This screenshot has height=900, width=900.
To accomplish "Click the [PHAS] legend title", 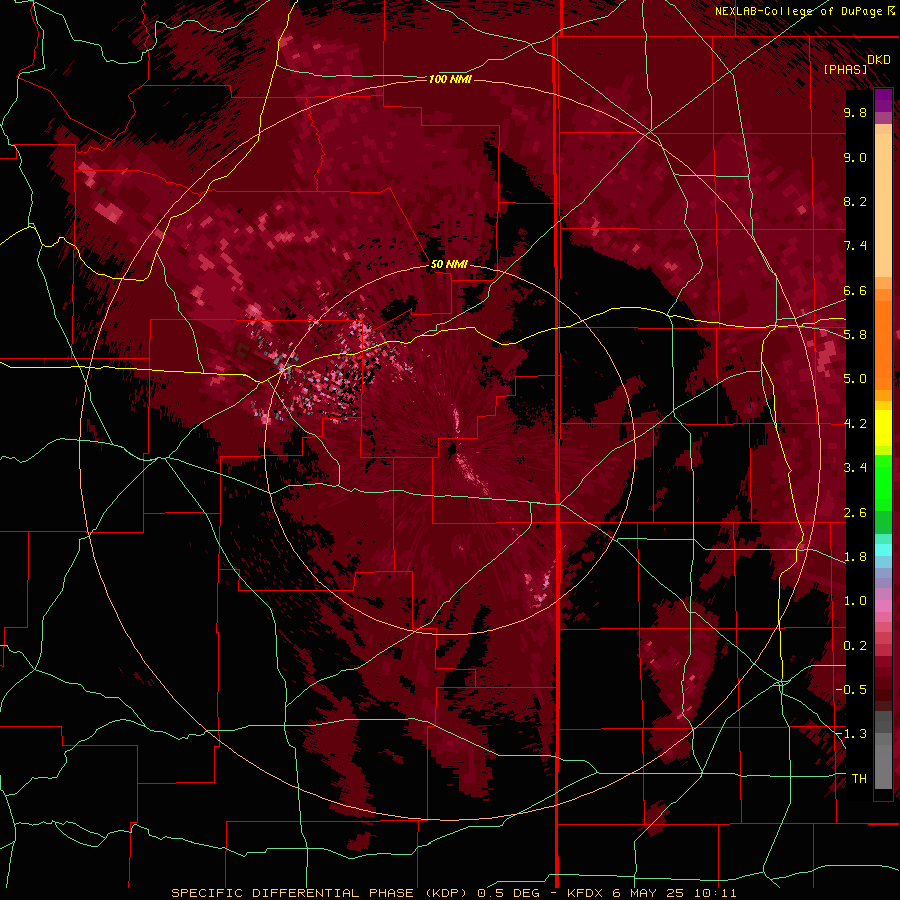I will tap(845, 69).
